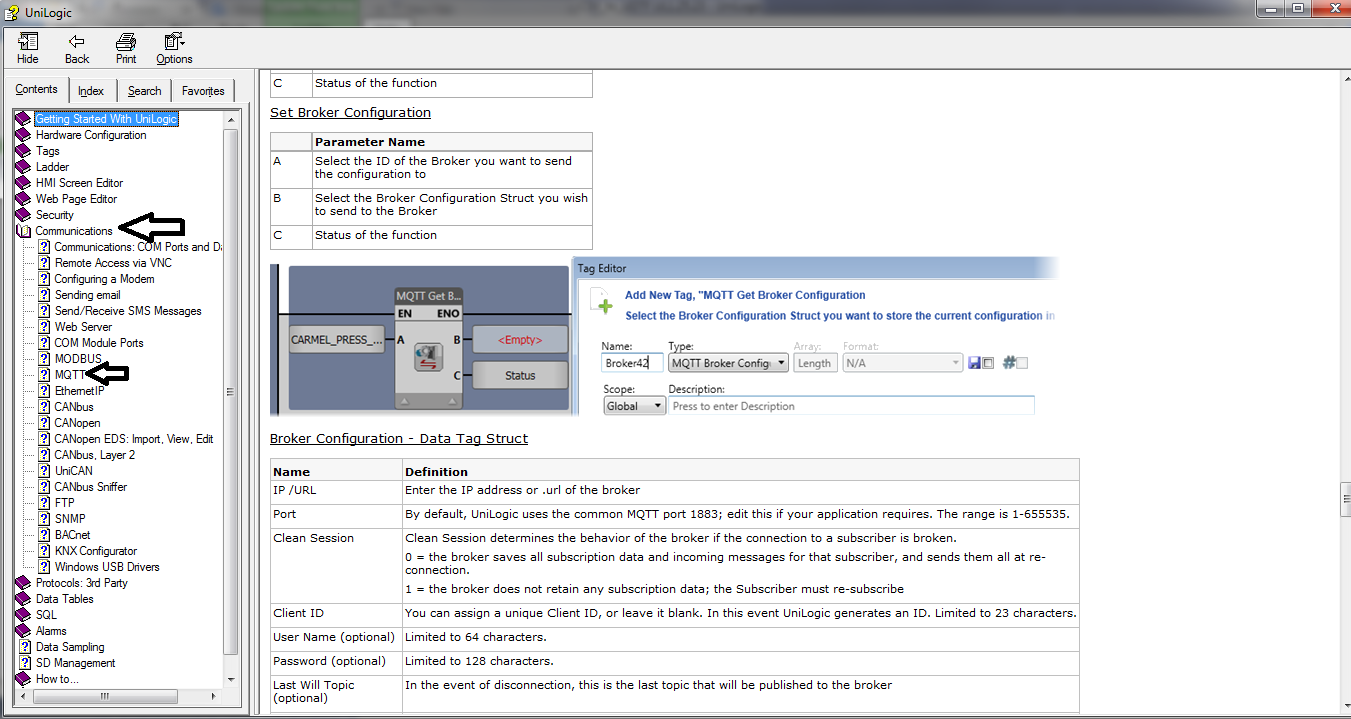1351x719 pixels.
Task: Click the KNX Configurator topic icon
Action: click(x=45, y=551)
